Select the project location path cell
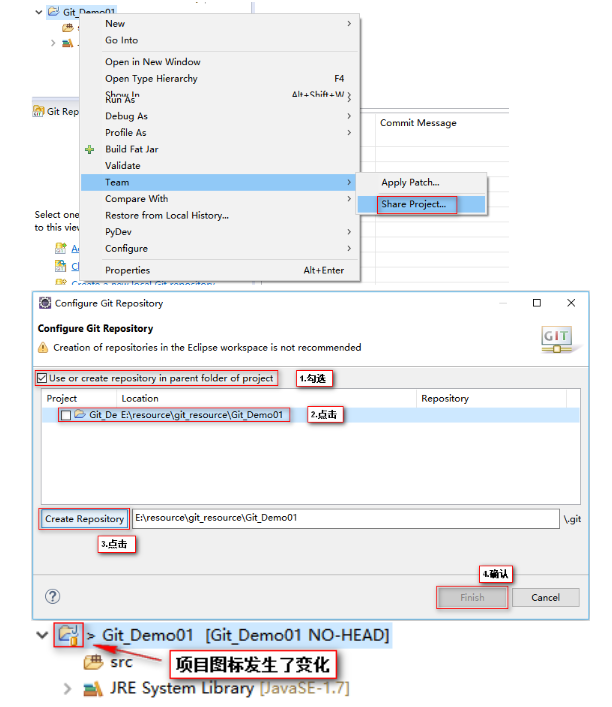The image size is (612, 707). 202,414
